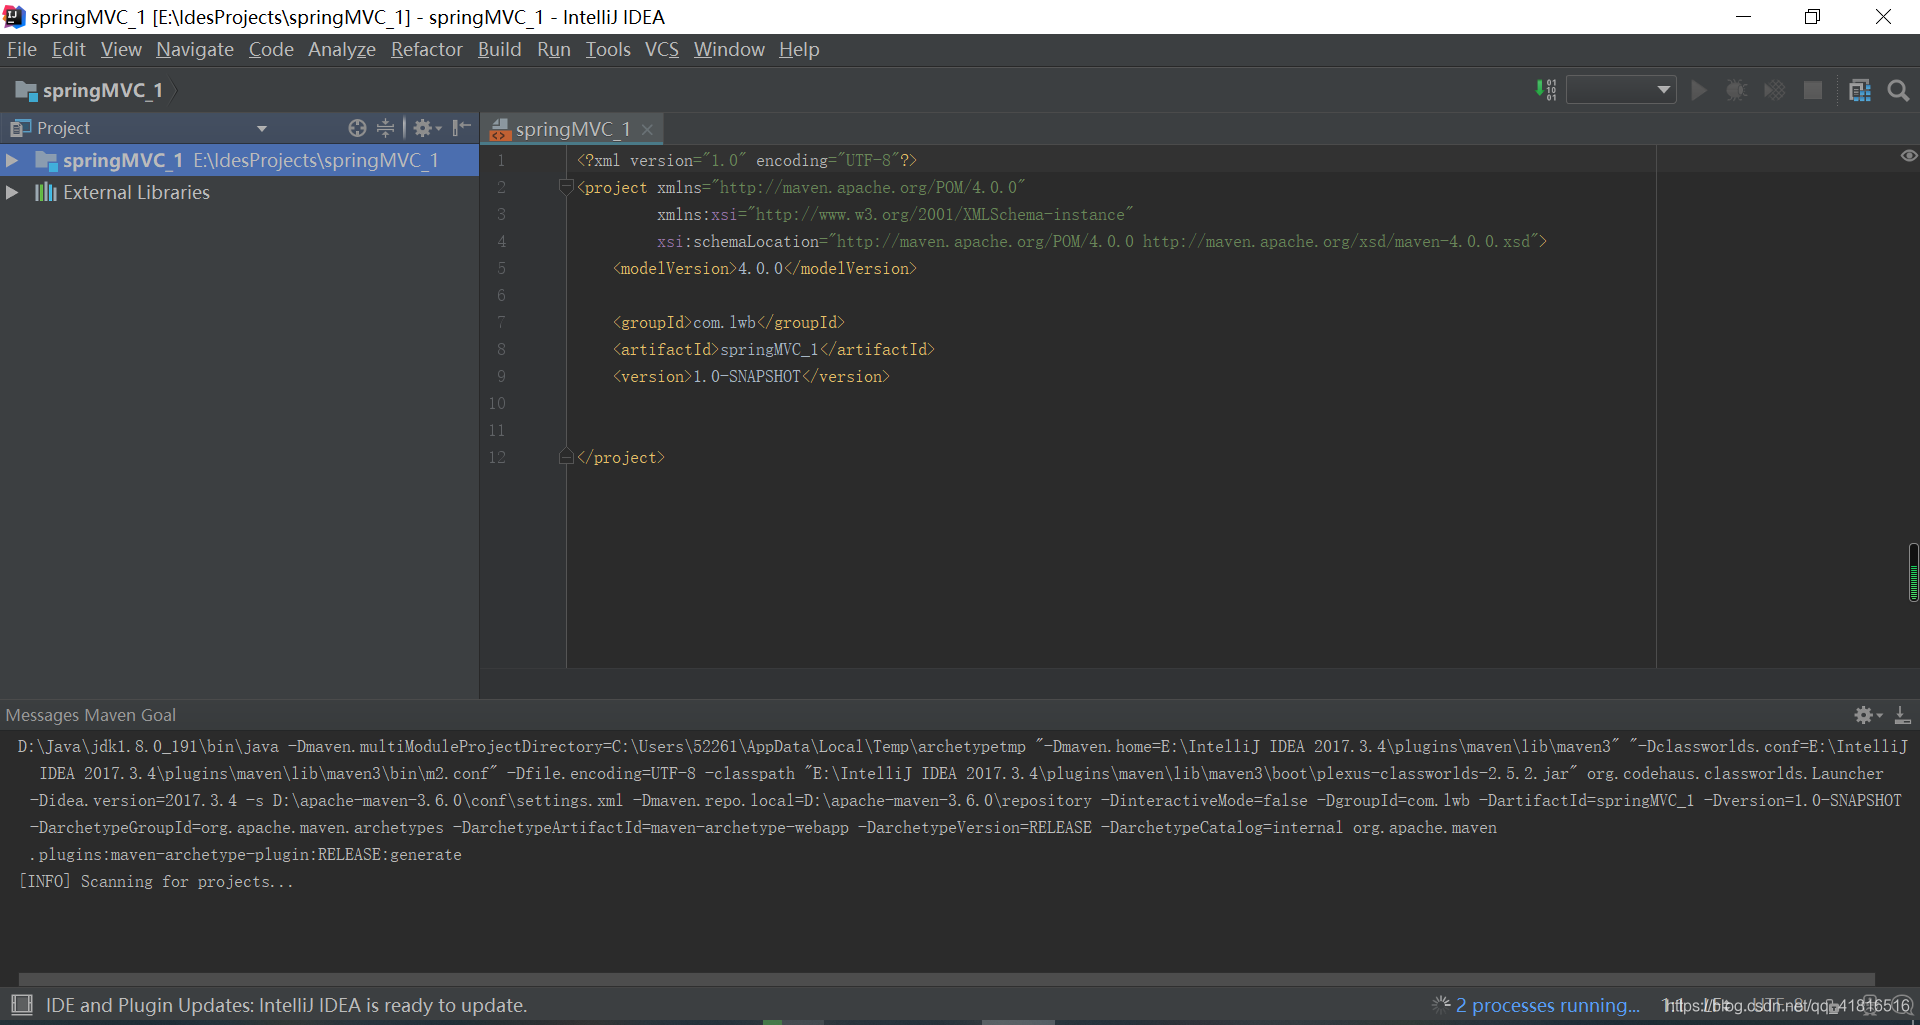This screenshot has width=1920, height=1025.
Task: Open the Tools menu
Action: click(608, 49)
